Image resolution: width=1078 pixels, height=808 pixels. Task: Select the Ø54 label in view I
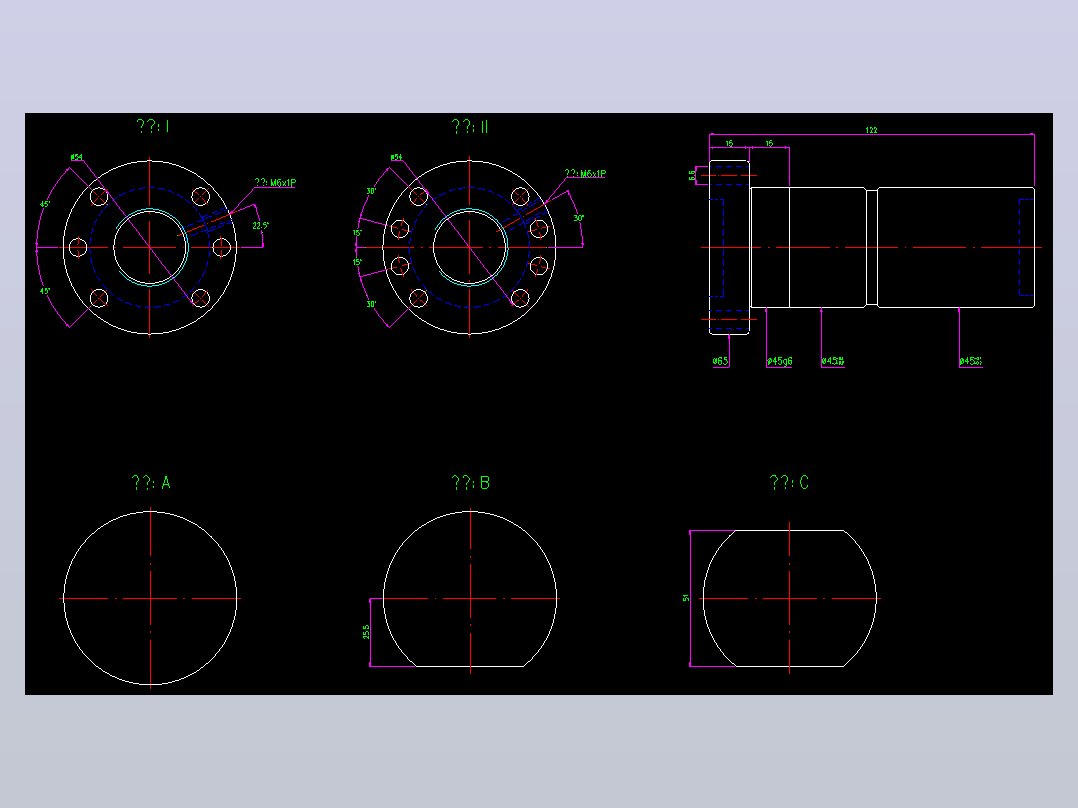76,157
